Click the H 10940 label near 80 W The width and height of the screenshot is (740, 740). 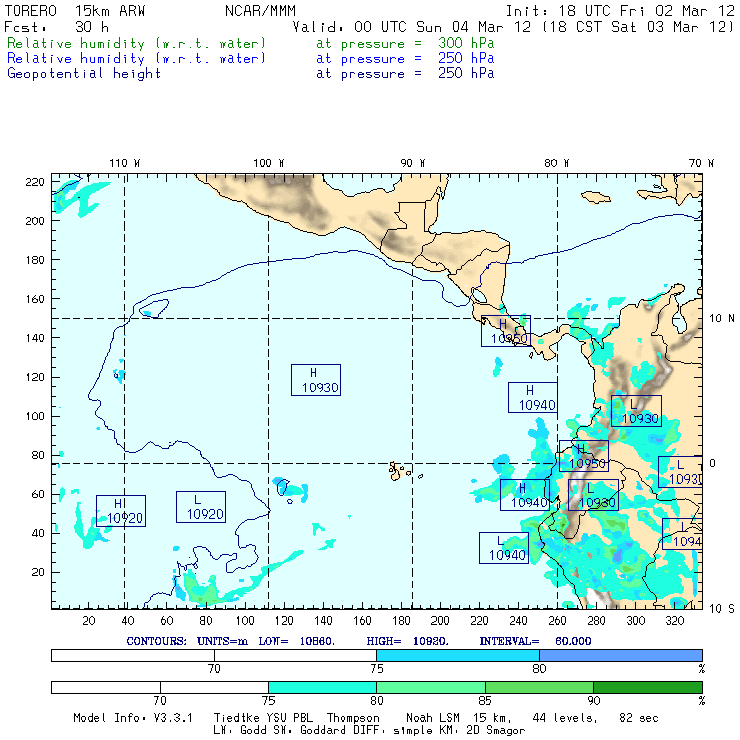point(533,397)
